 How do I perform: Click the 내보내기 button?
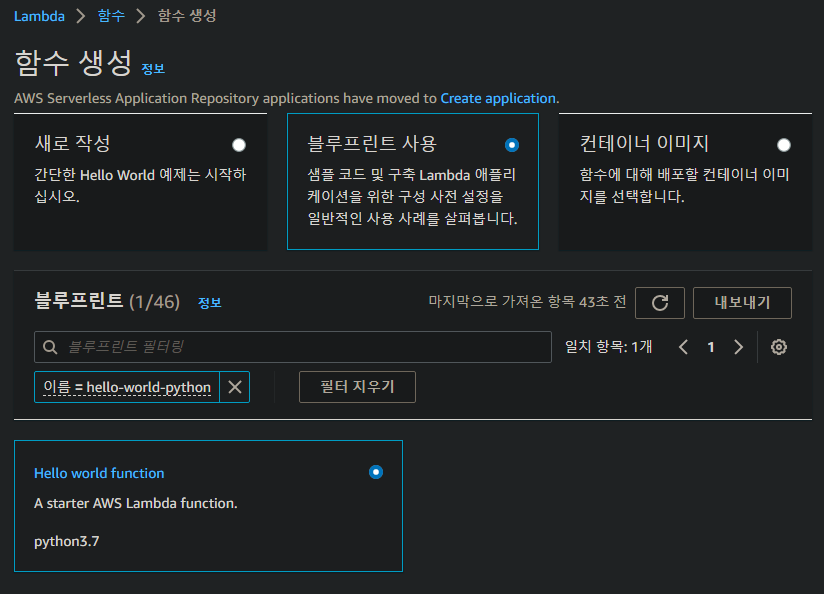742,303
